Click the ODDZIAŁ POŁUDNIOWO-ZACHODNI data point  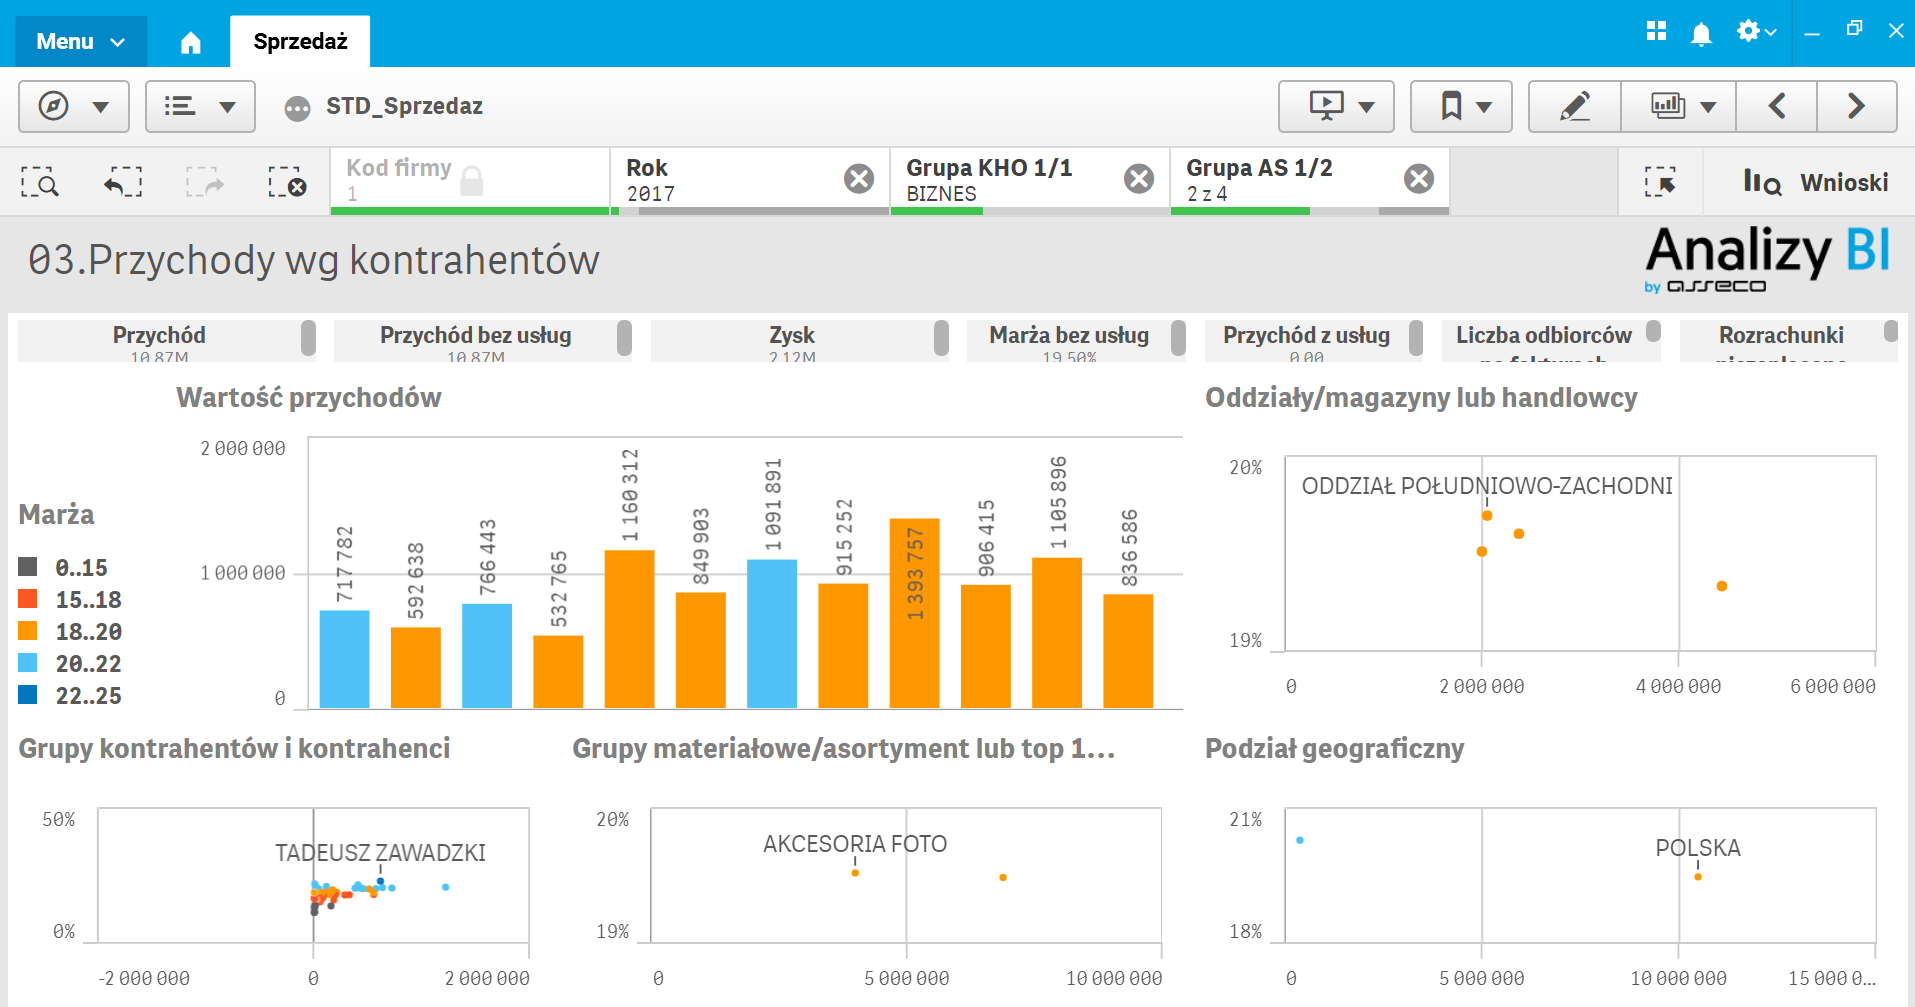tap(1487, 516)
